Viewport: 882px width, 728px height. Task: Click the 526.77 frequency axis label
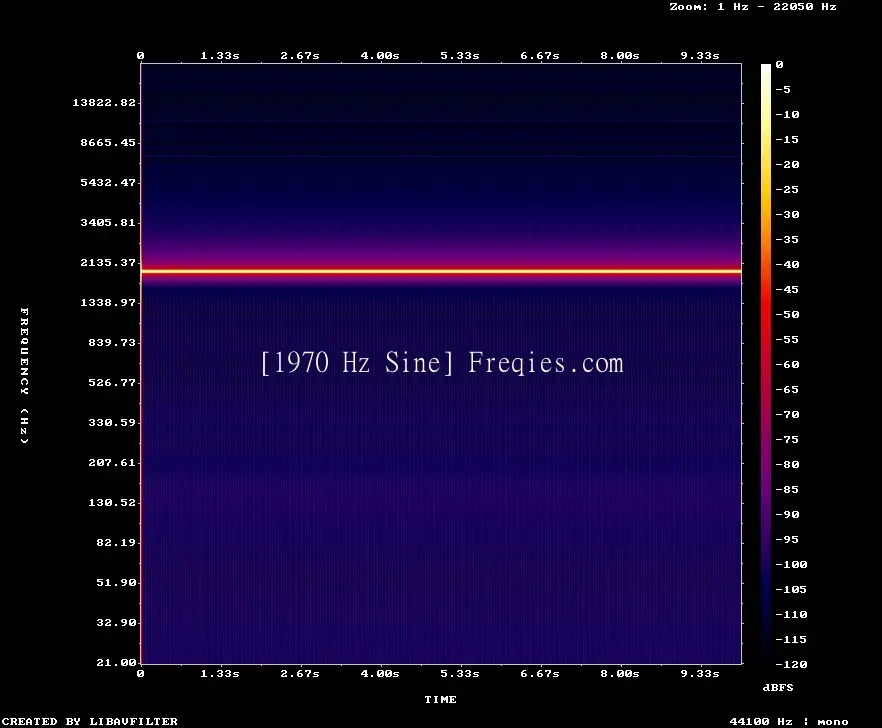112,382
